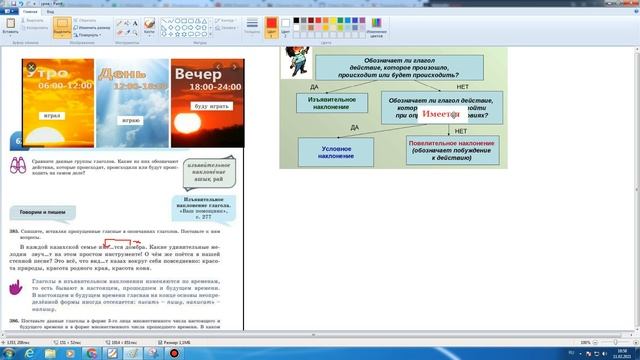Select the Fill with color bucket tool
The image size is (640, 360).
[127, 23]
